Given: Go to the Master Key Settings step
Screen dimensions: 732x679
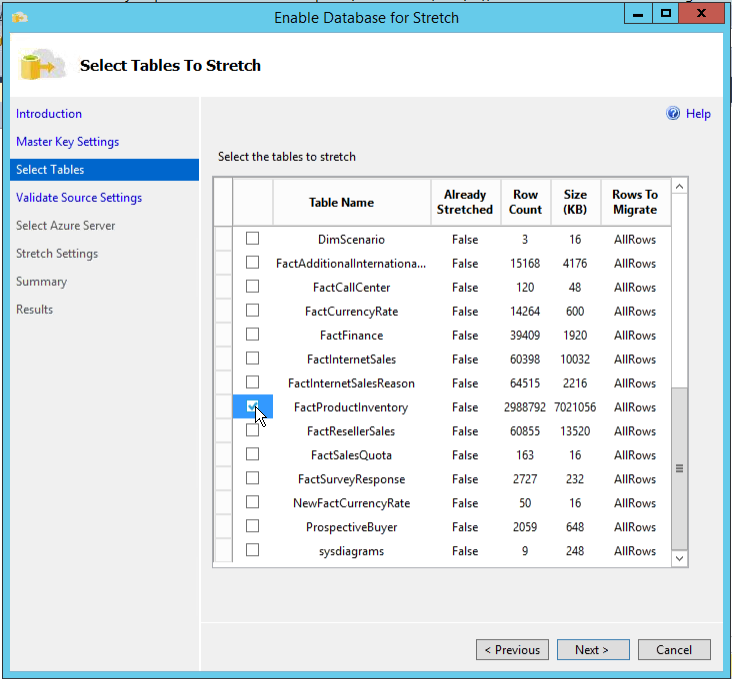Looking at the screenshot, I should click(68, 141).
